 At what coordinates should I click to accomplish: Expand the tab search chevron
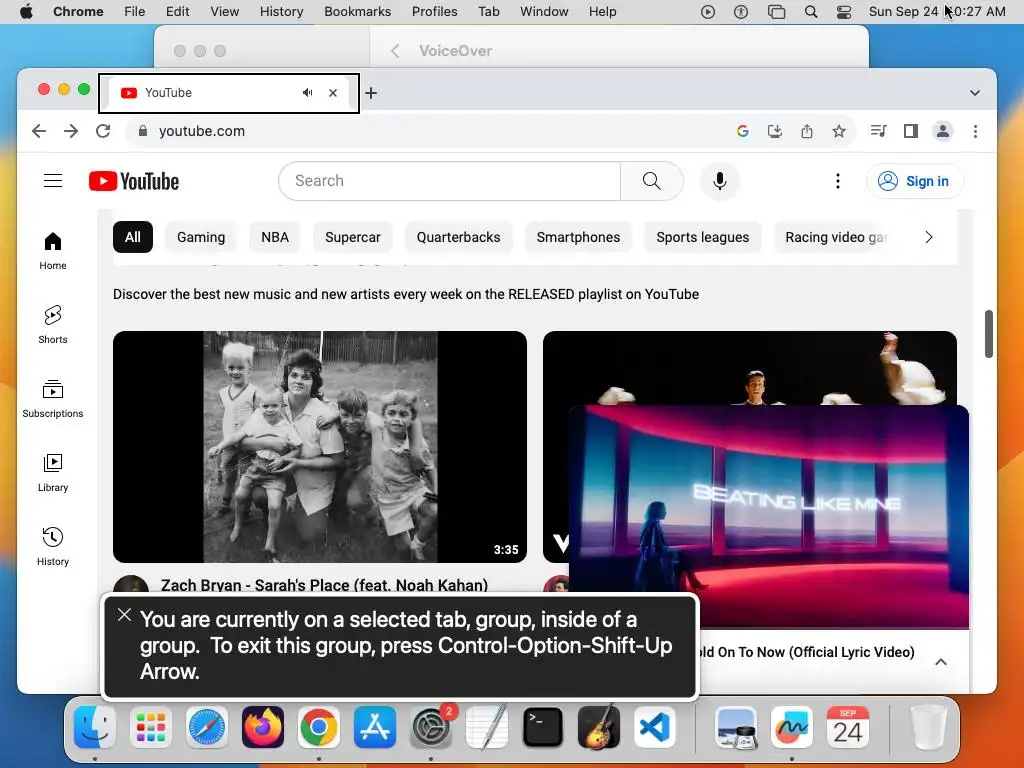click(x=975, y=93)
